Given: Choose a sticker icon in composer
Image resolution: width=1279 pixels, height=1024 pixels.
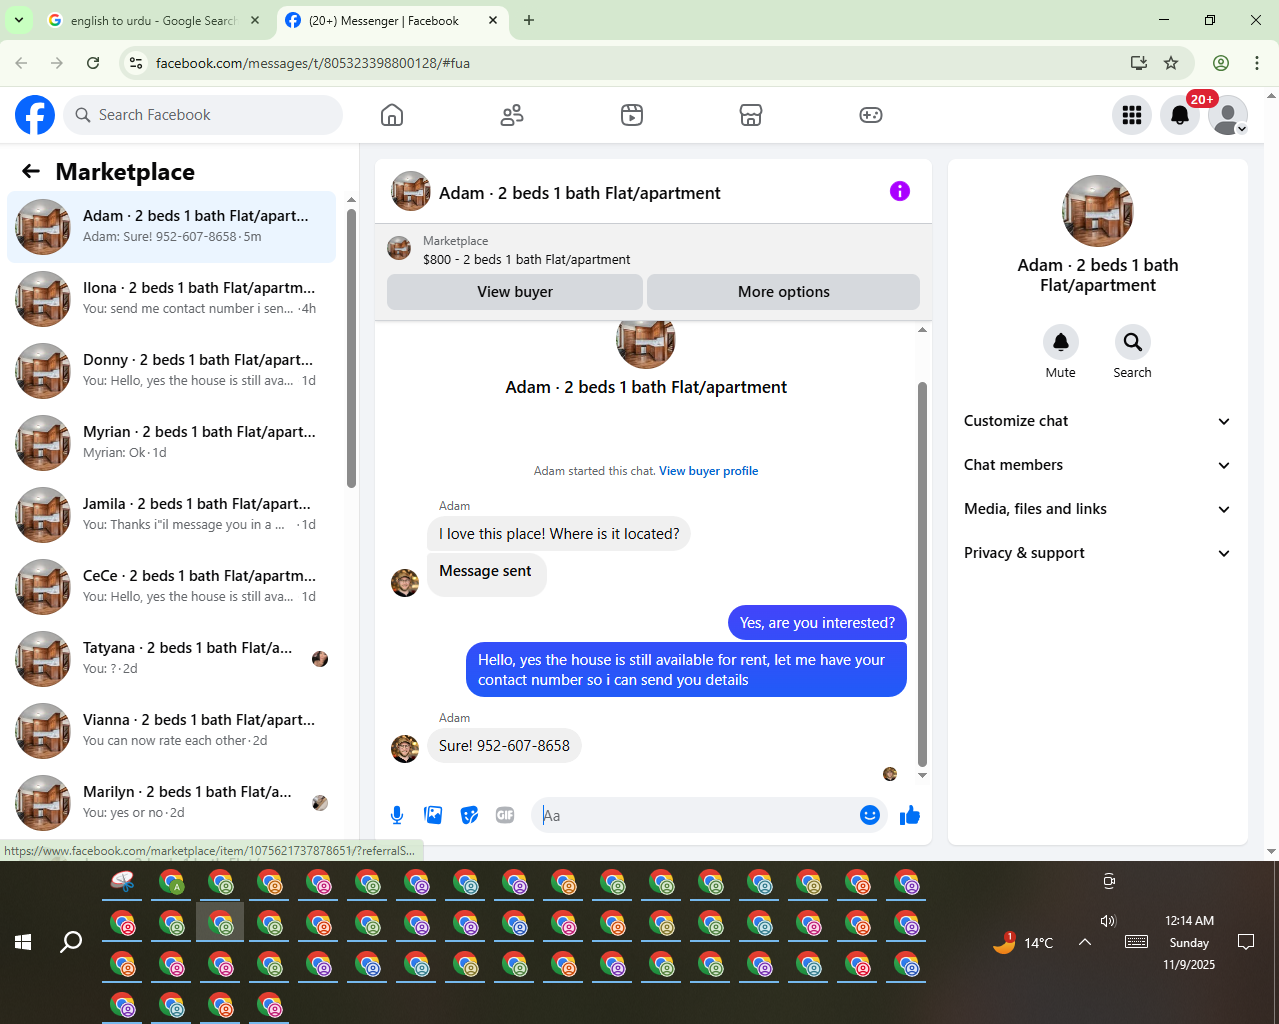Looking at the screenshot, I should tap(469, 815).
